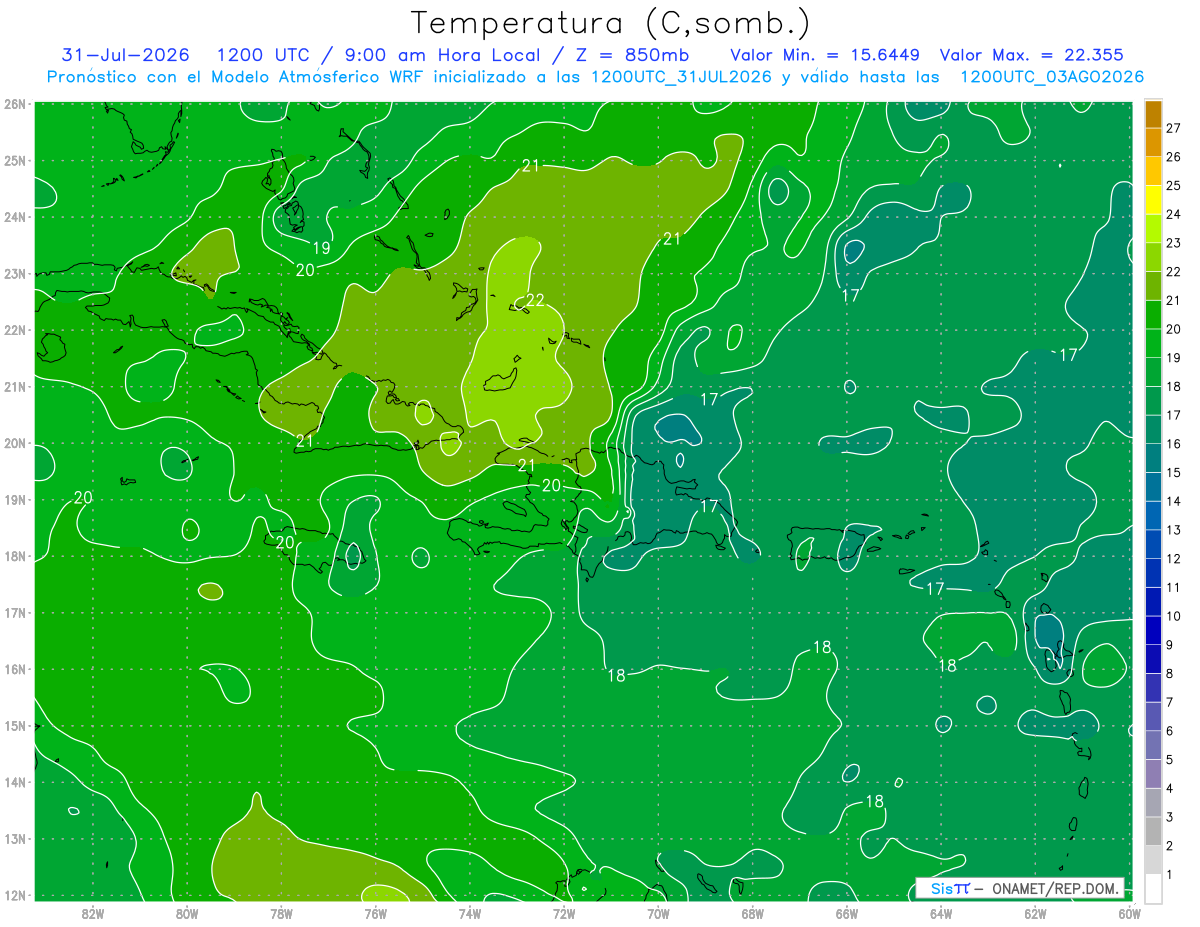Click the "80W" longitude axis label

coord(187,913)
